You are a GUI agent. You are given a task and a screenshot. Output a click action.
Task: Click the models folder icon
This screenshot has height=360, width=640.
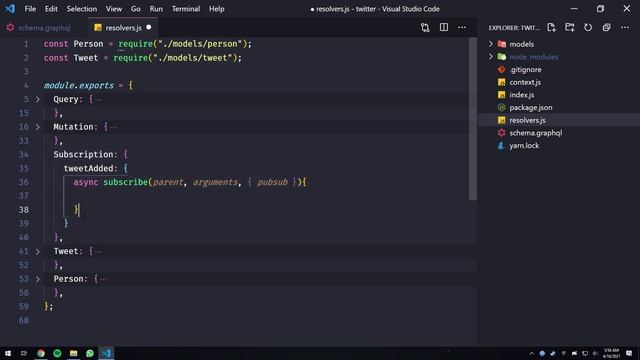pos(502,44)
